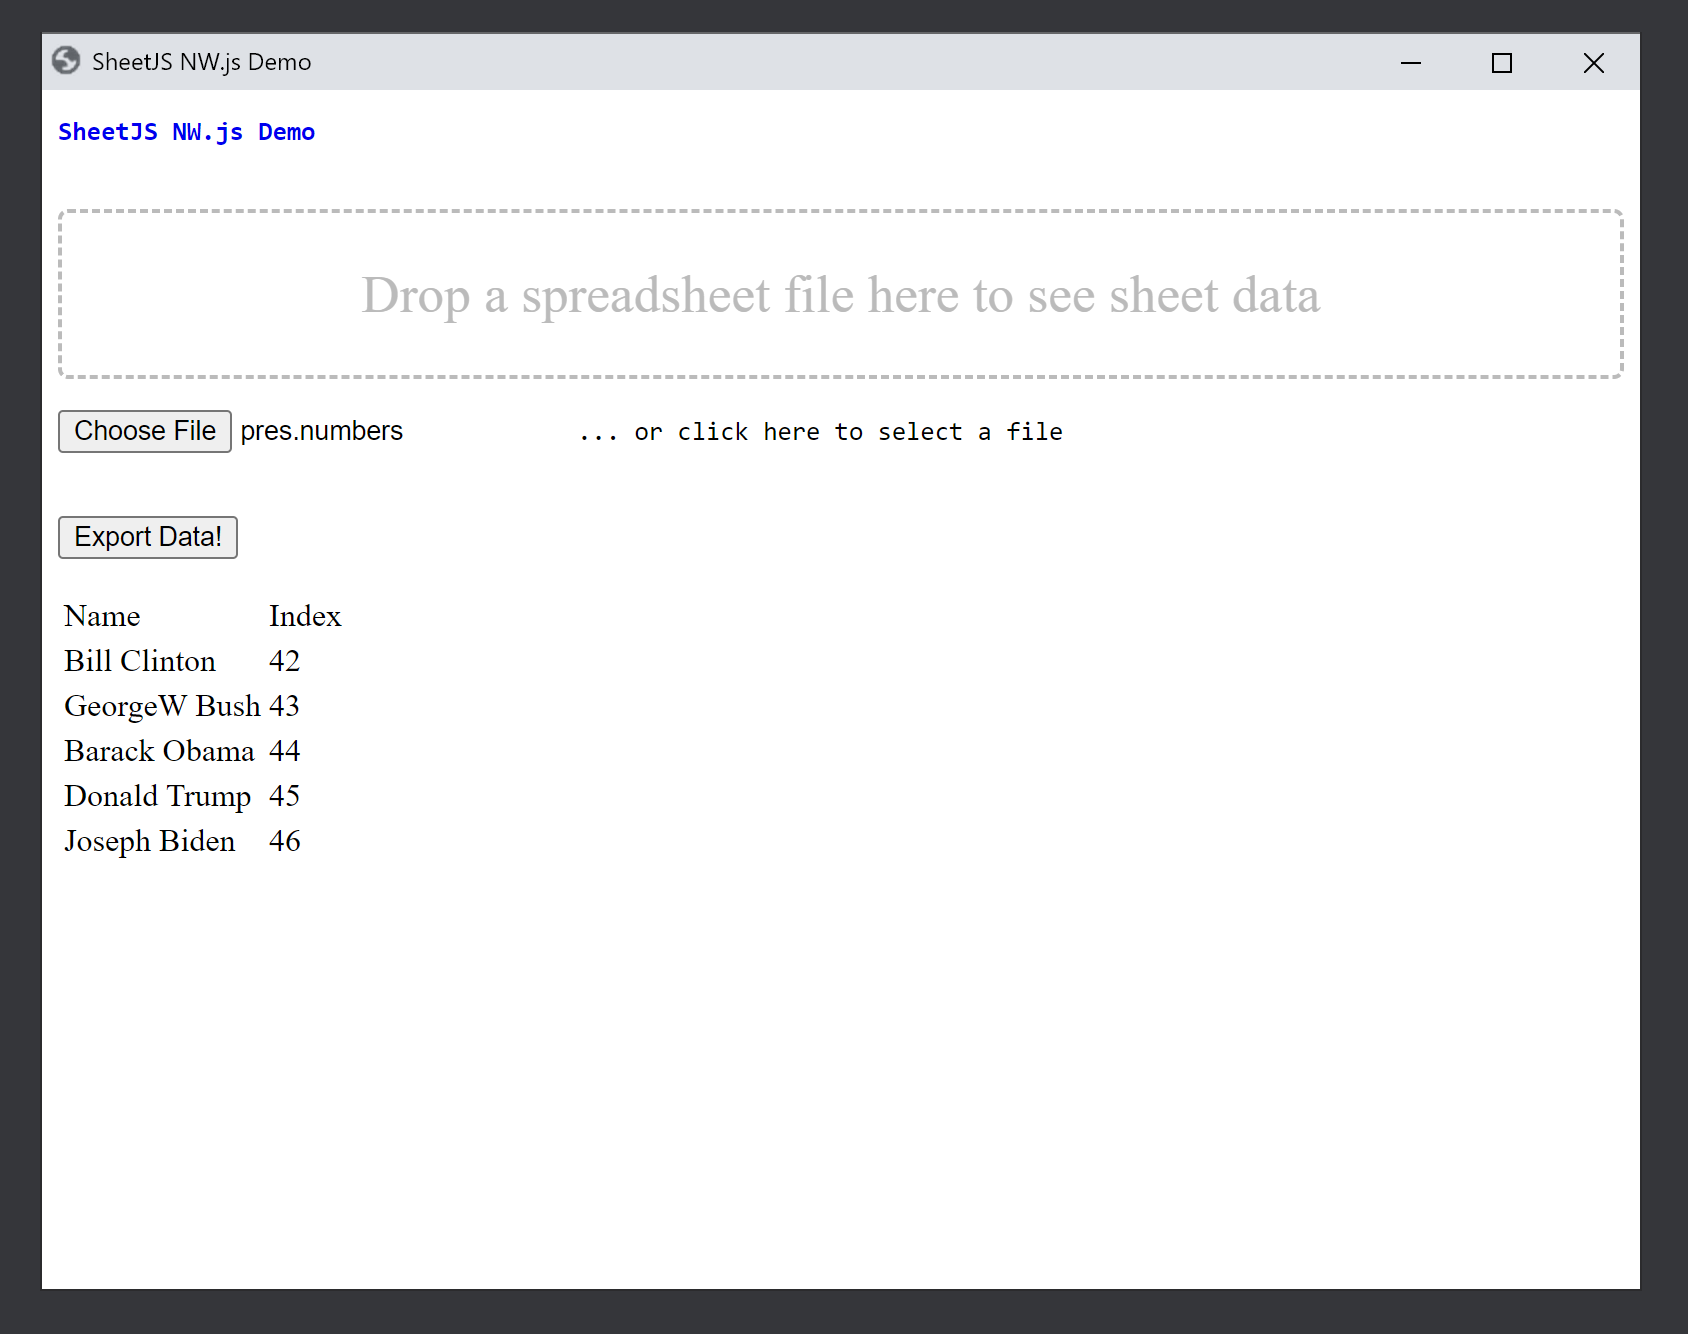Select the Joseph Biden entry
Image resolution: width=1688 pixels, height=1334 pixels.
tap(149, 840)
